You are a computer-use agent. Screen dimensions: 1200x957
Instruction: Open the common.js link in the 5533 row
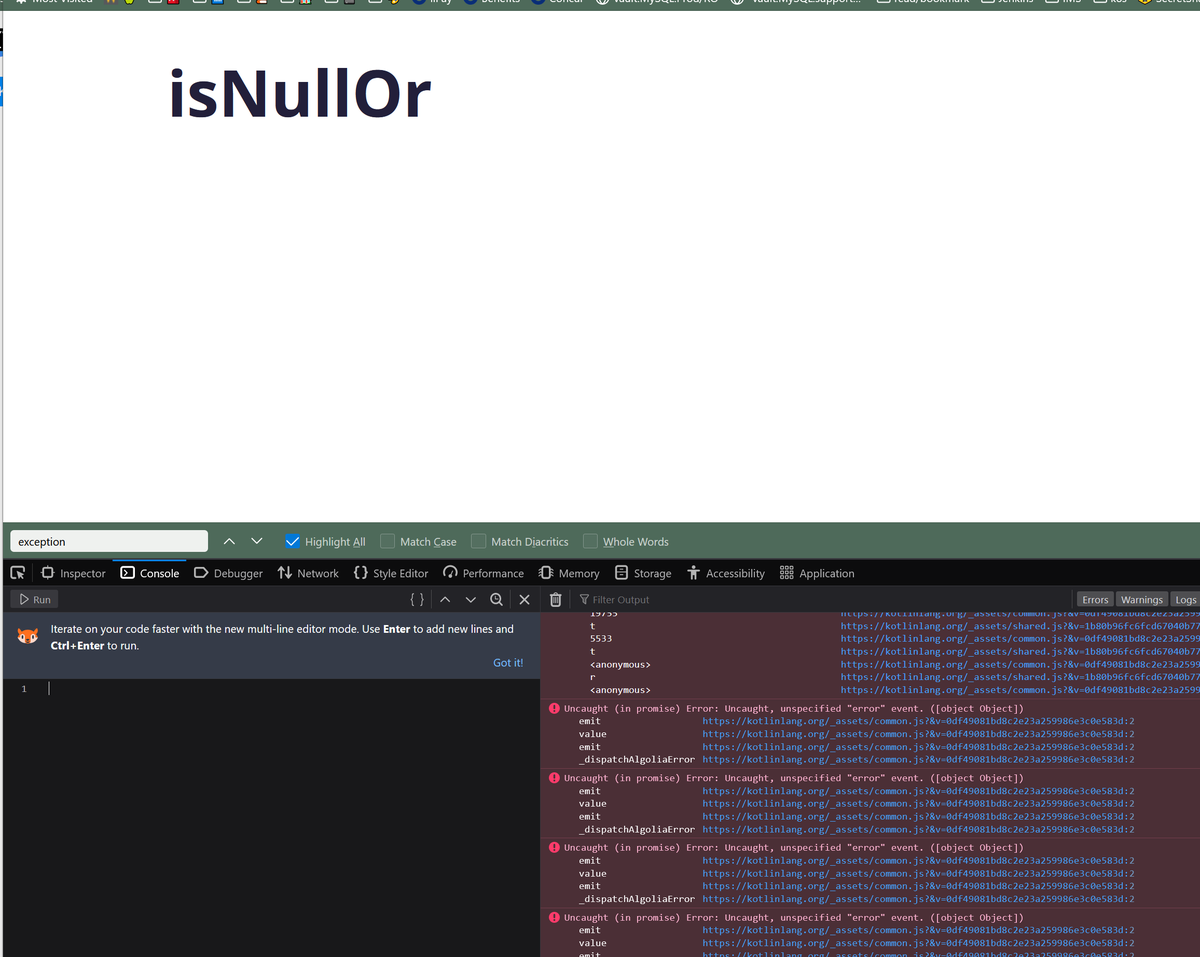1020,638
